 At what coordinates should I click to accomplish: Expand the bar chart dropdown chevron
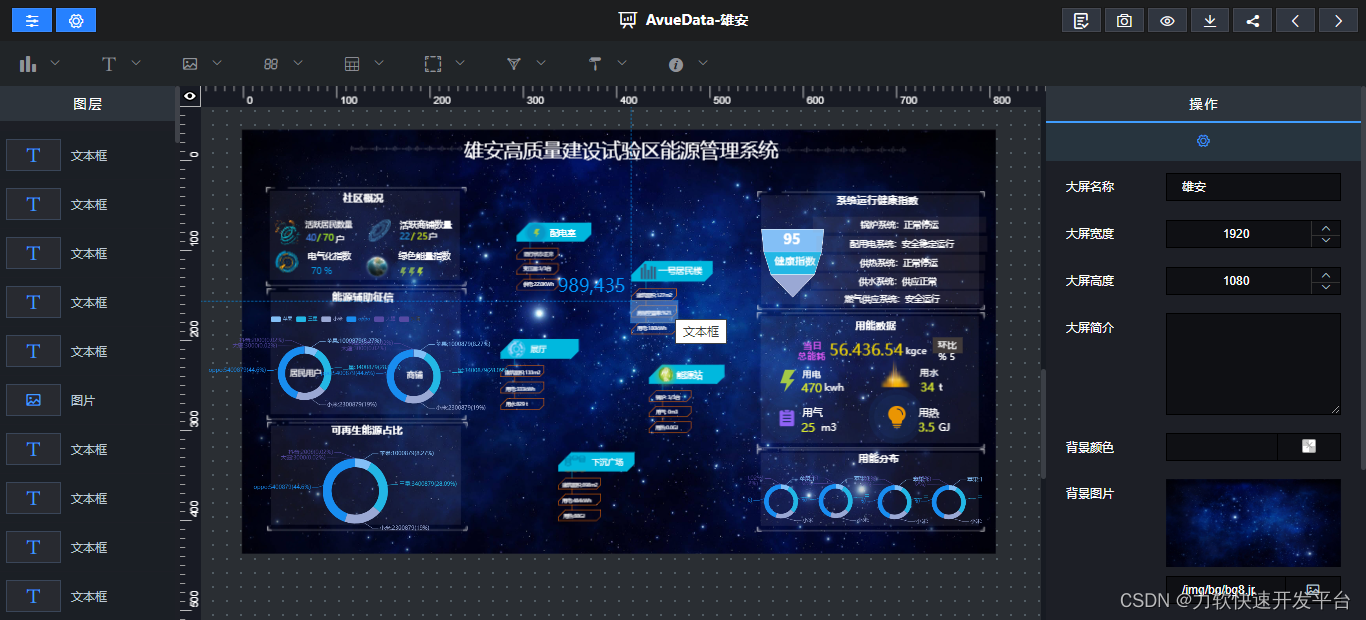pyautogui.click(x=55, y=63)
